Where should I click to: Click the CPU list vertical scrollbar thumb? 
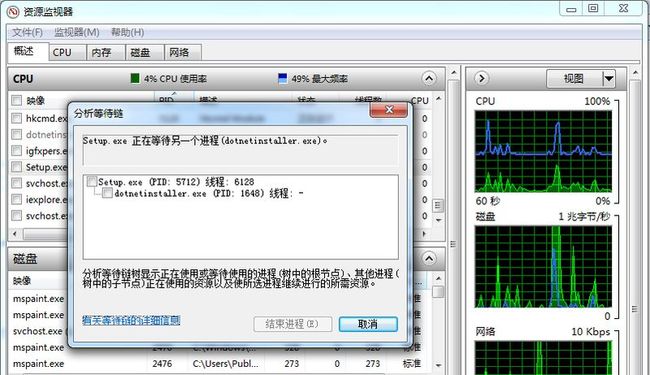(x=439, y=205)
